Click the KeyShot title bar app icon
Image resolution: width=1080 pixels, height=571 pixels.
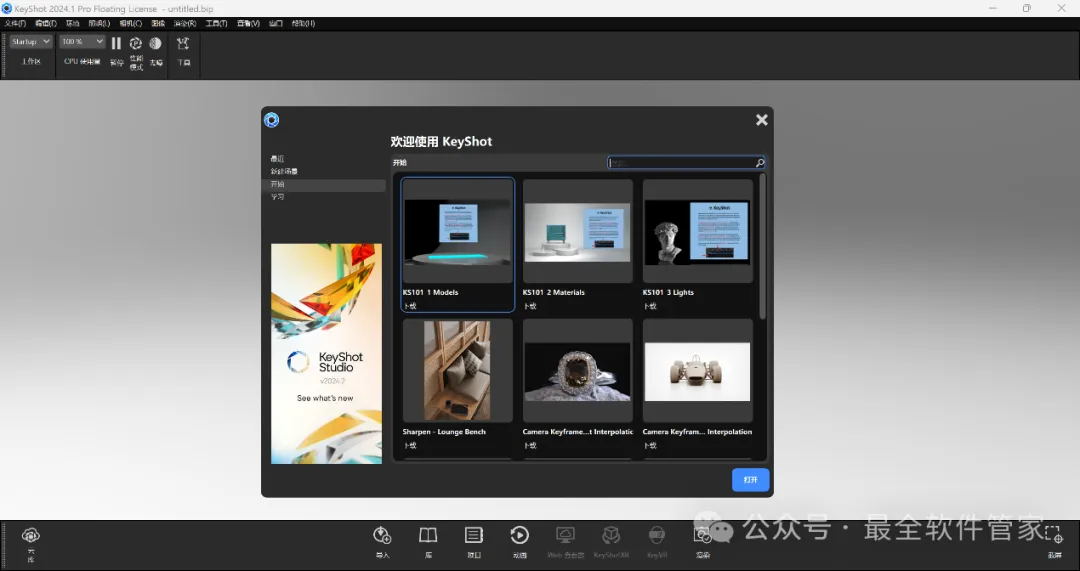[x=7, y=8]
